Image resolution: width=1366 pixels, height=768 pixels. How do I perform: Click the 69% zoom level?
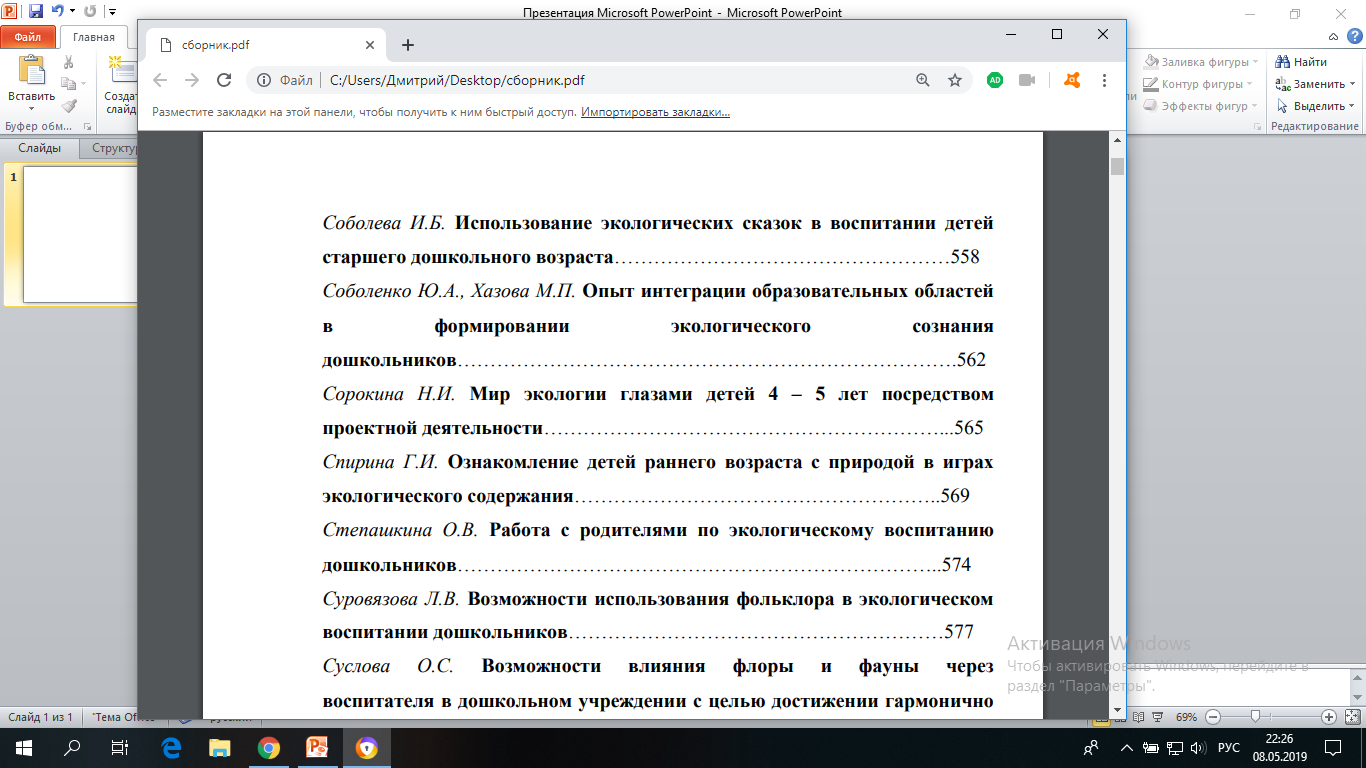(1186, 717)
